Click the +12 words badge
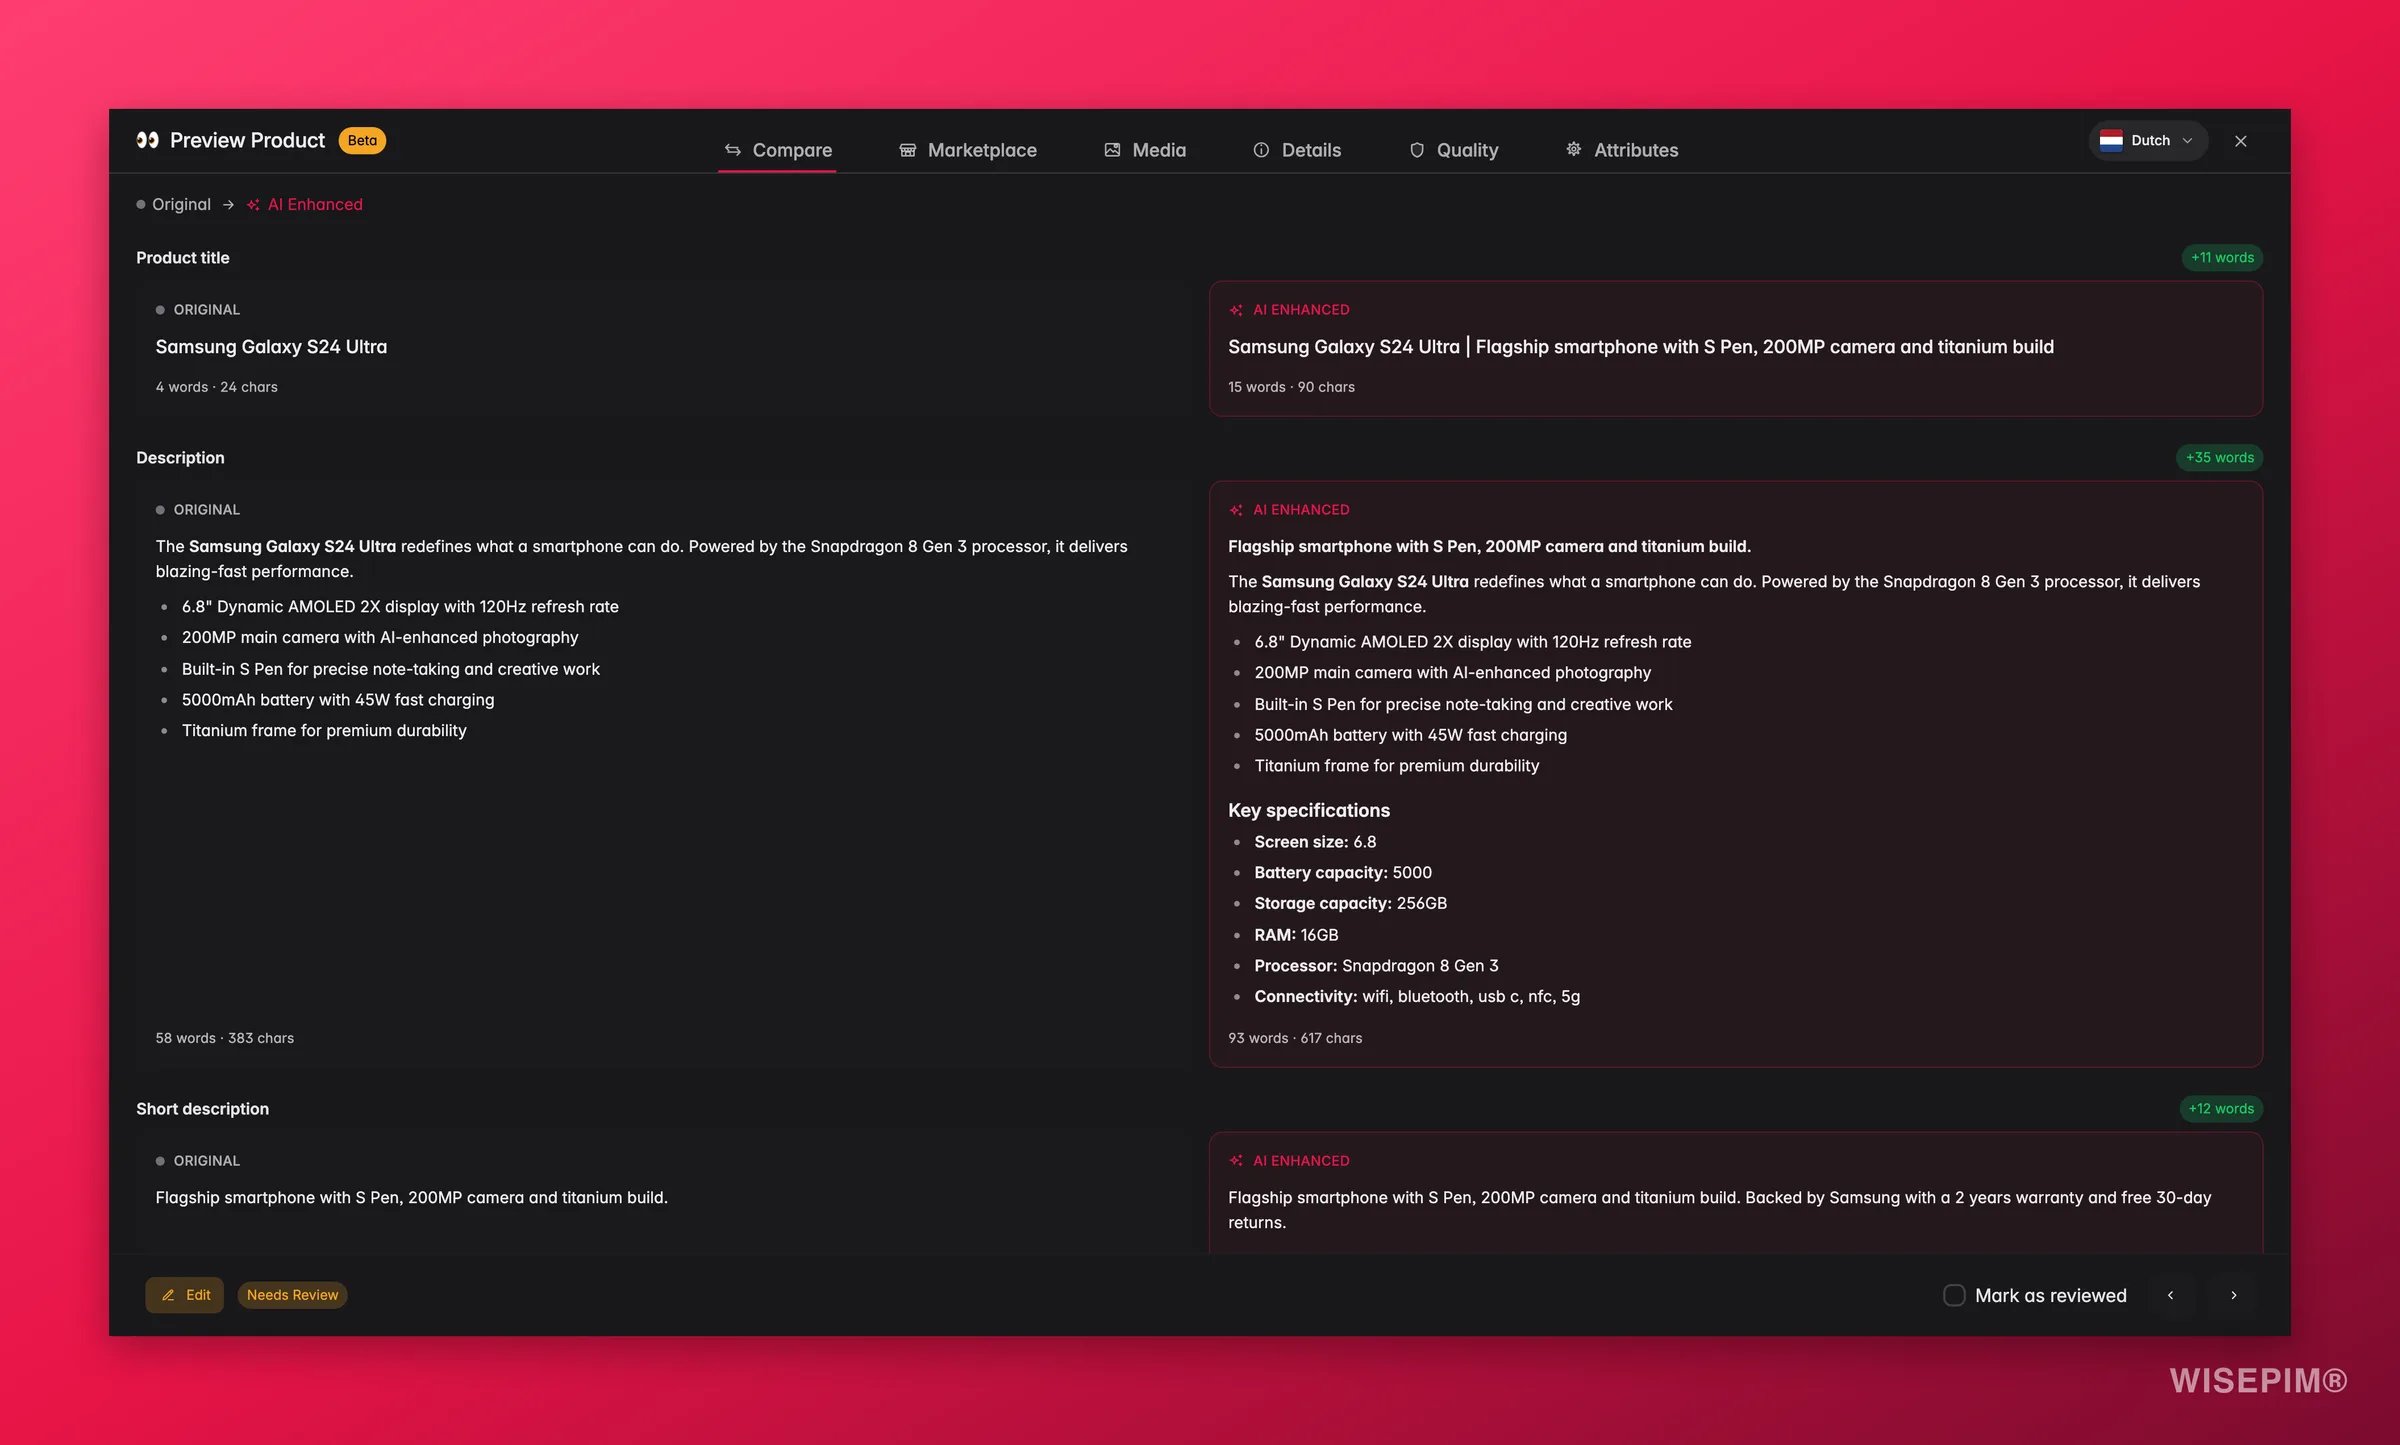This screenshot has height=1445, width=2400. coord(2221,1109)
